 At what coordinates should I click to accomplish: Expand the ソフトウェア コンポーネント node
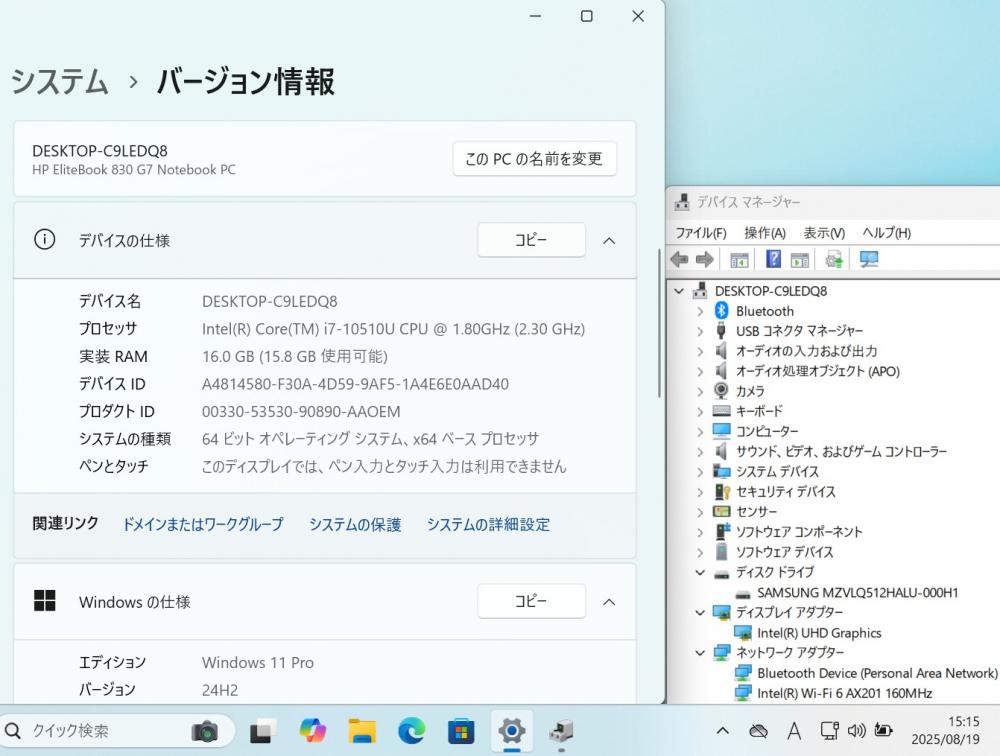(700, 531)
